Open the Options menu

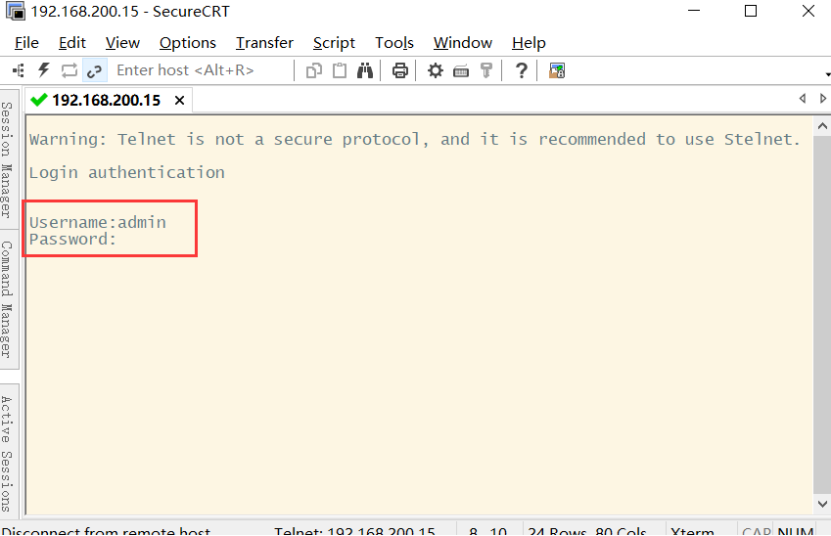coord(188,42)
